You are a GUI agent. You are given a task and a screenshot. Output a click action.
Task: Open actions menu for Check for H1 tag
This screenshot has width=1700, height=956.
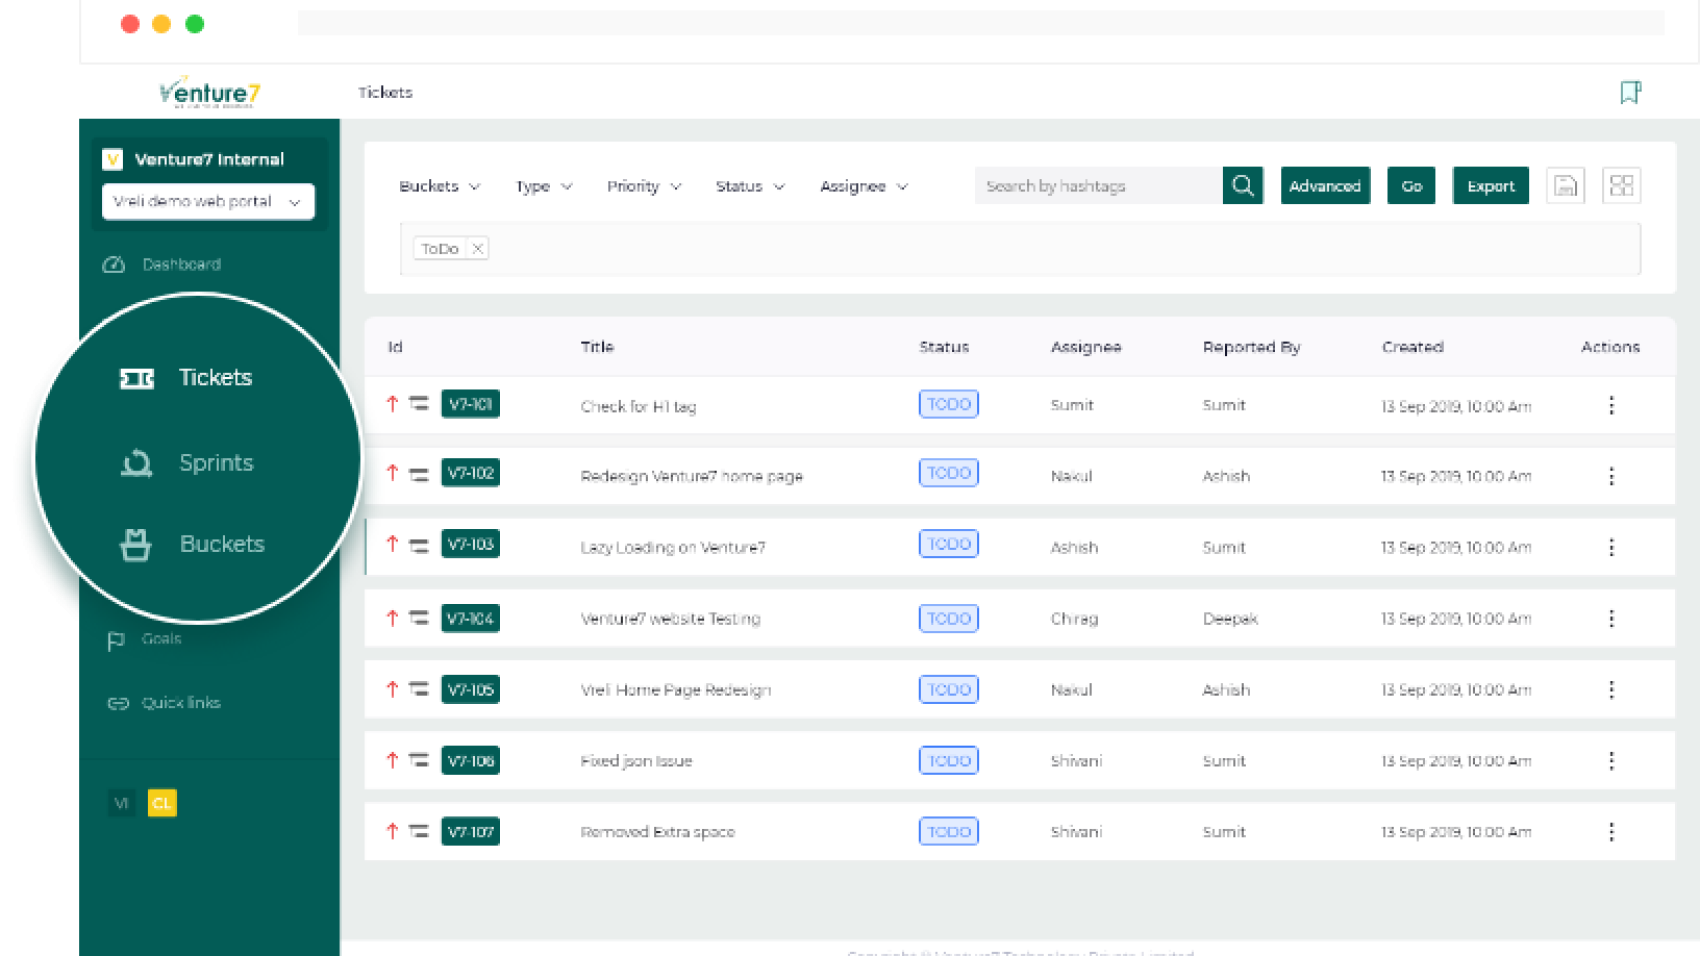point(1611,405)
